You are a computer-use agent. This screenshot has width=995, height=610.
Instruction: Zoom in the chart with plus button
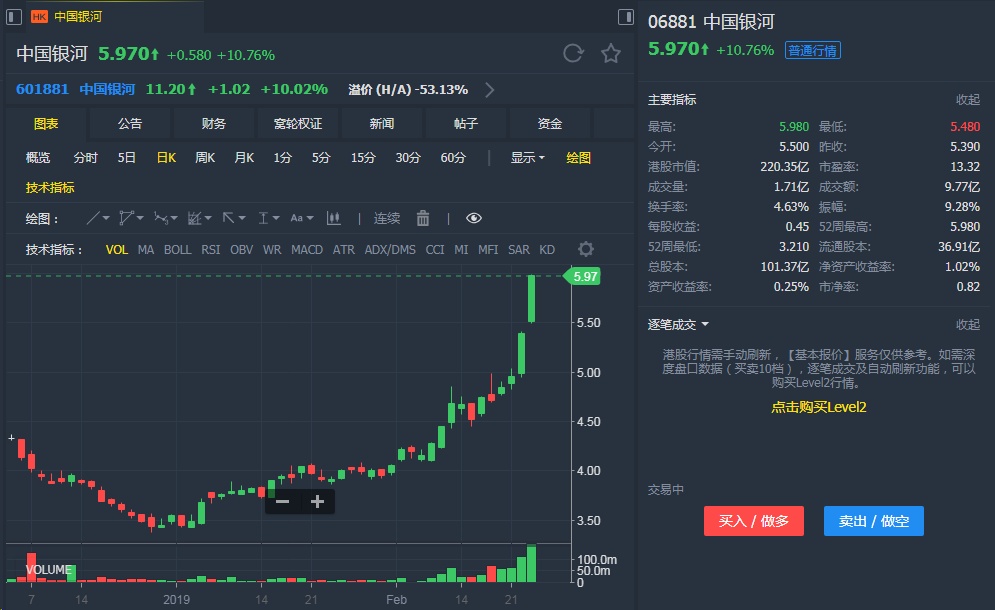[x=317, y=501]
